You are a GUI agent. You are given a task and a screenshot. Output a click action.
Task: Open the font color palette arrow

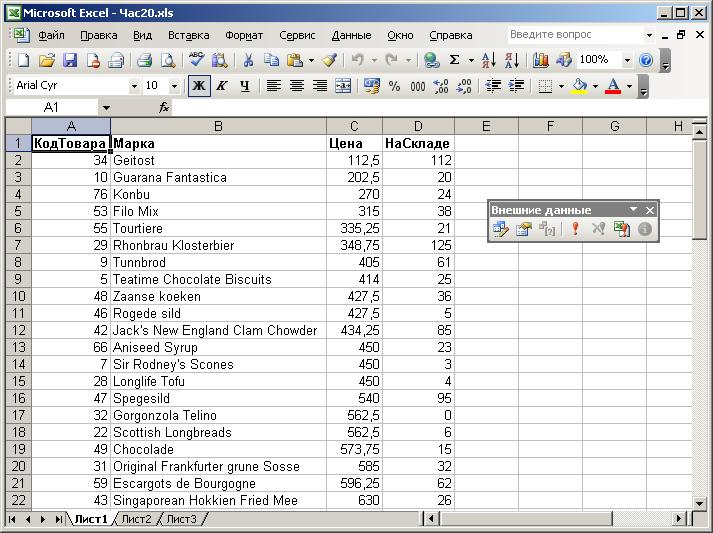click(630, 86)
